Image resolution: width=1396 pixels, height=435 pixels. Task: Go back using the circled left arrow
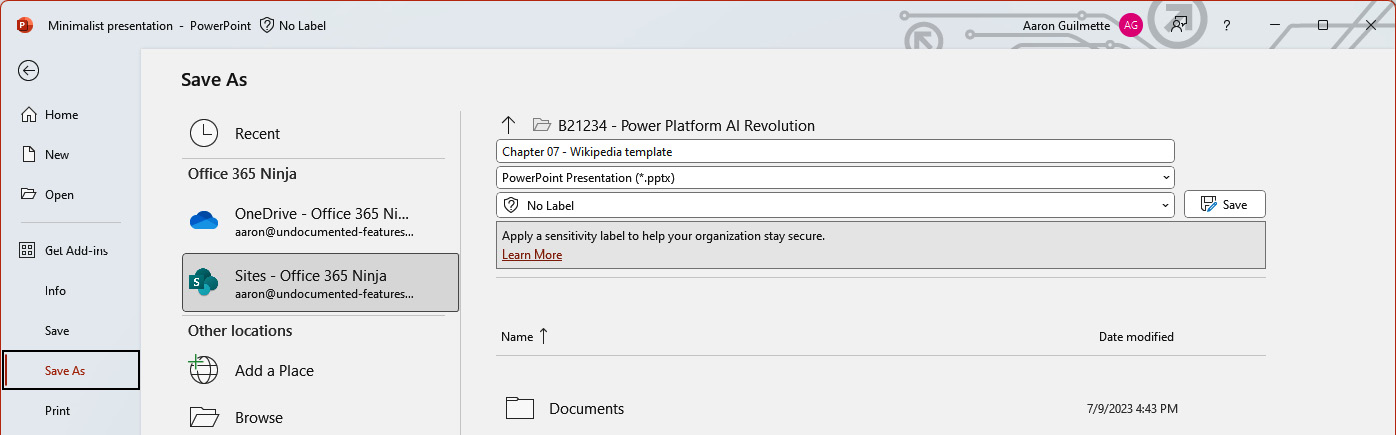click(x=29, y=70)
